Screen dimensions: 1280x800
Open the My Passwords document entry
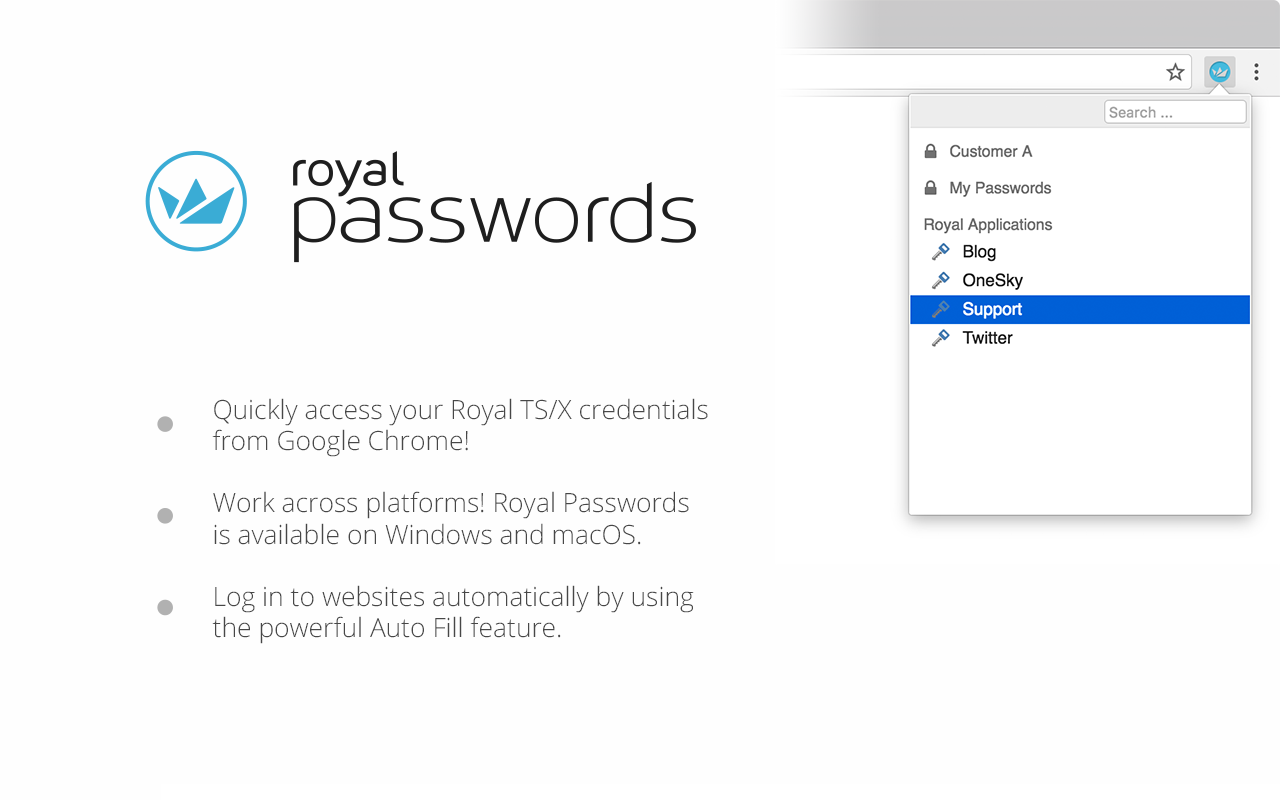1000,188
